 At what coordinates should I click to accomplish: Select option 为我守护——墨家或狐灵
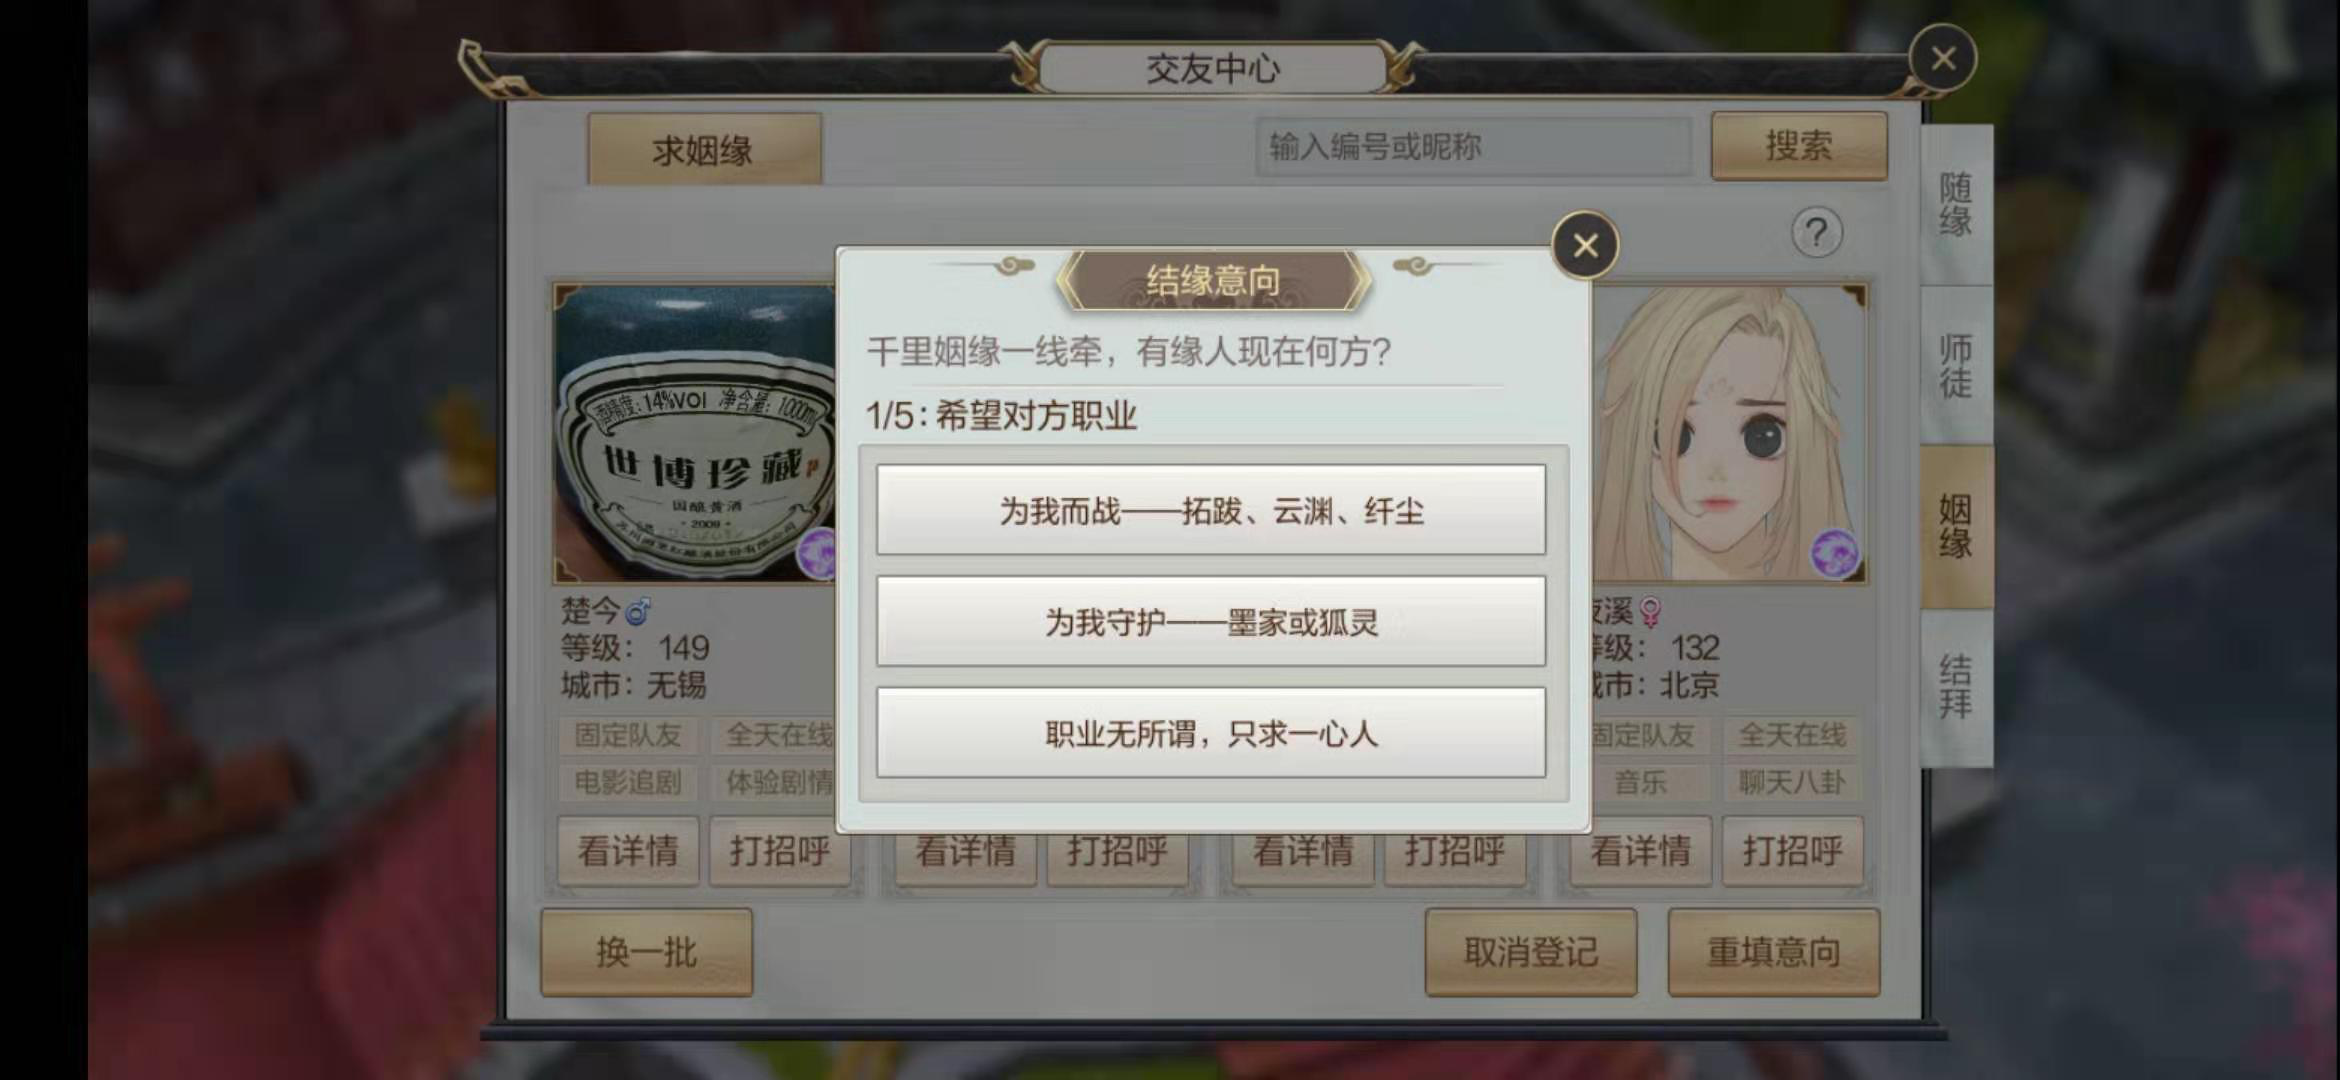click(x=1211, y=621)
